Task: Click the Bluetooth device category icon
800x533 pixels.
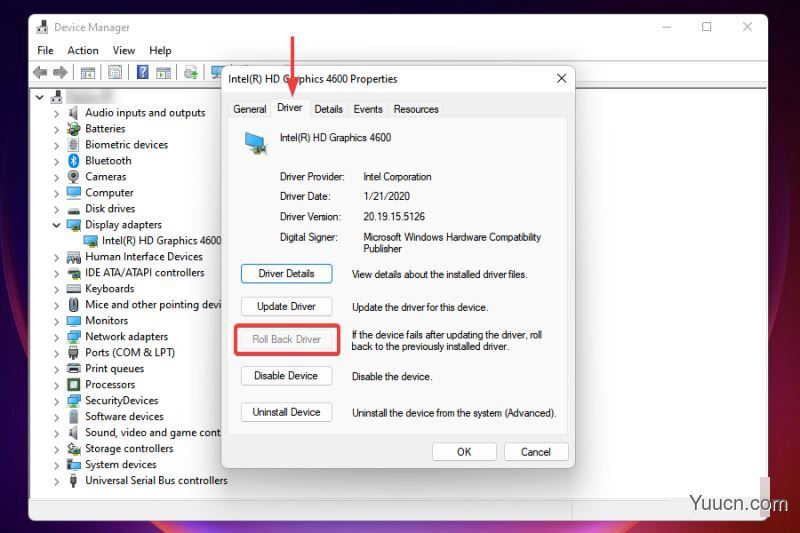Action: pyautogui.click(x=73, y=161)
